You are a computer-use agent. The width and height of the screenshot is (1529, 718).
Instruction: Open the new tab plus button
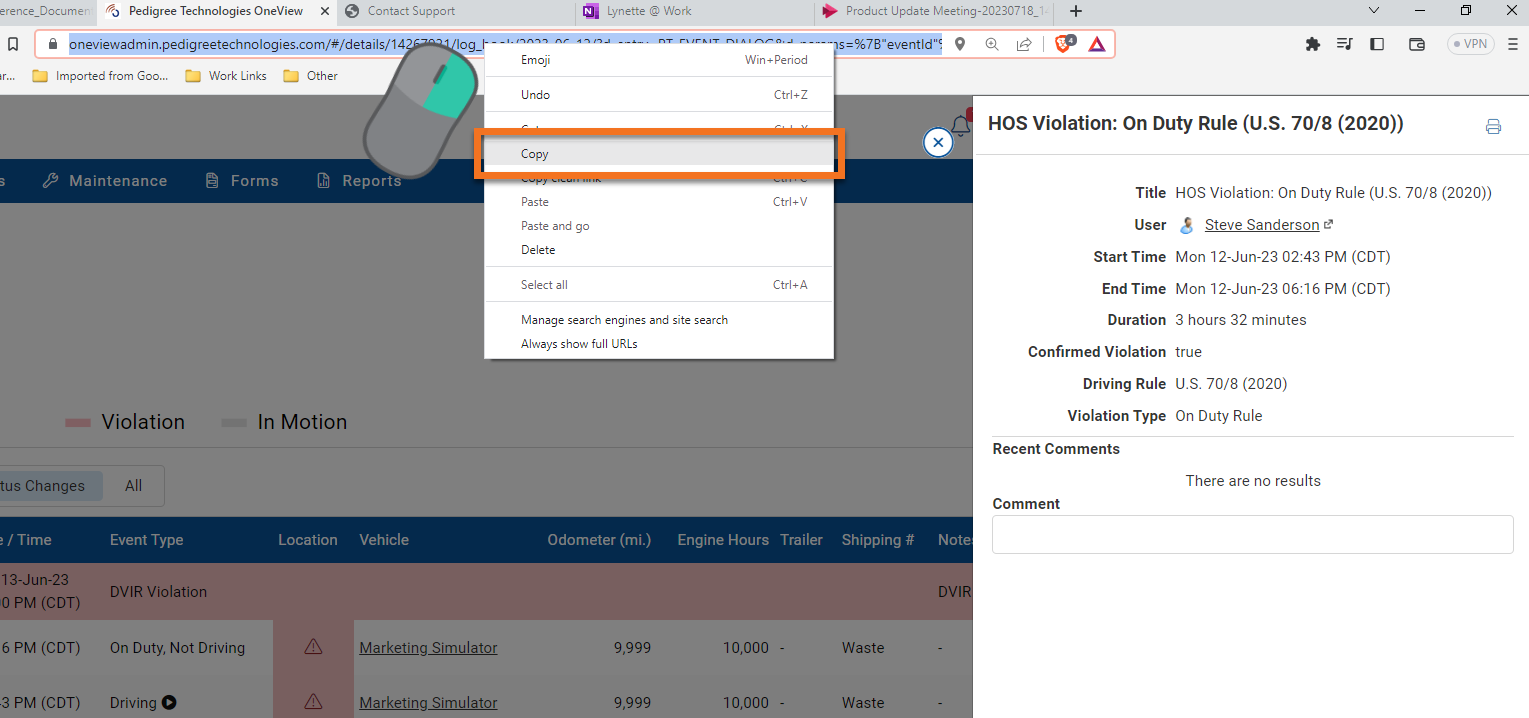pyautogui.click(x=1076, y=11)
